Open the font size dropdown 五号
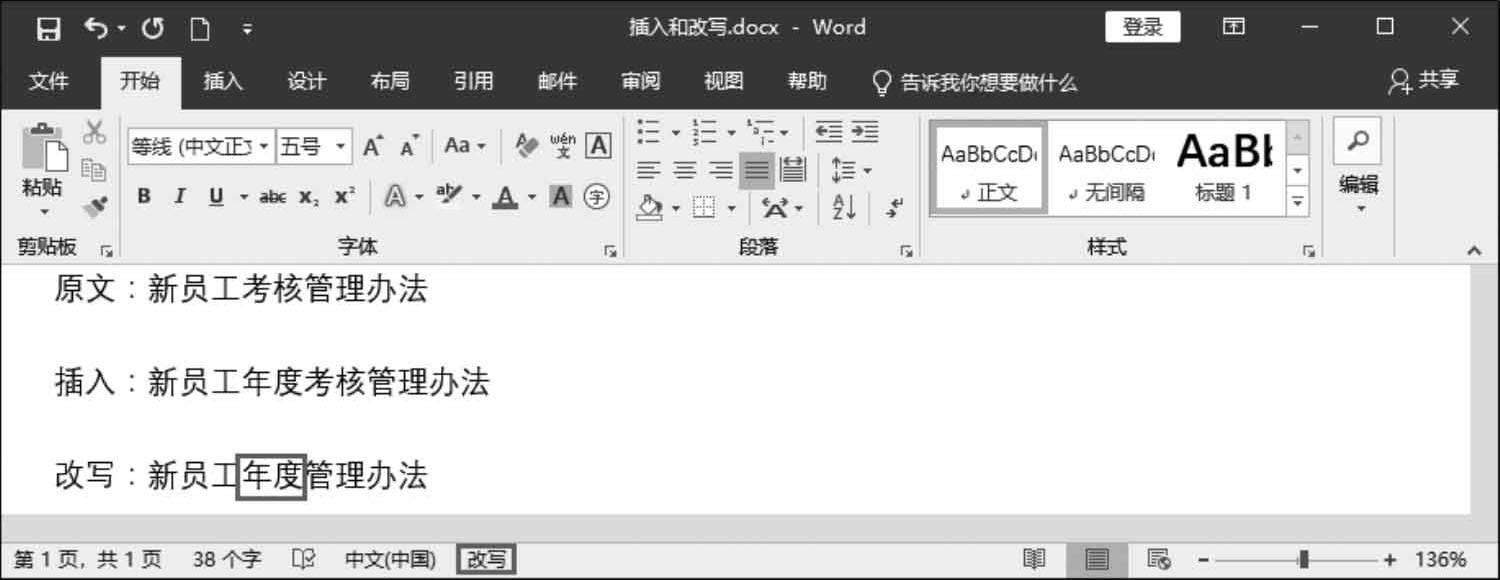 coord(314,147)
